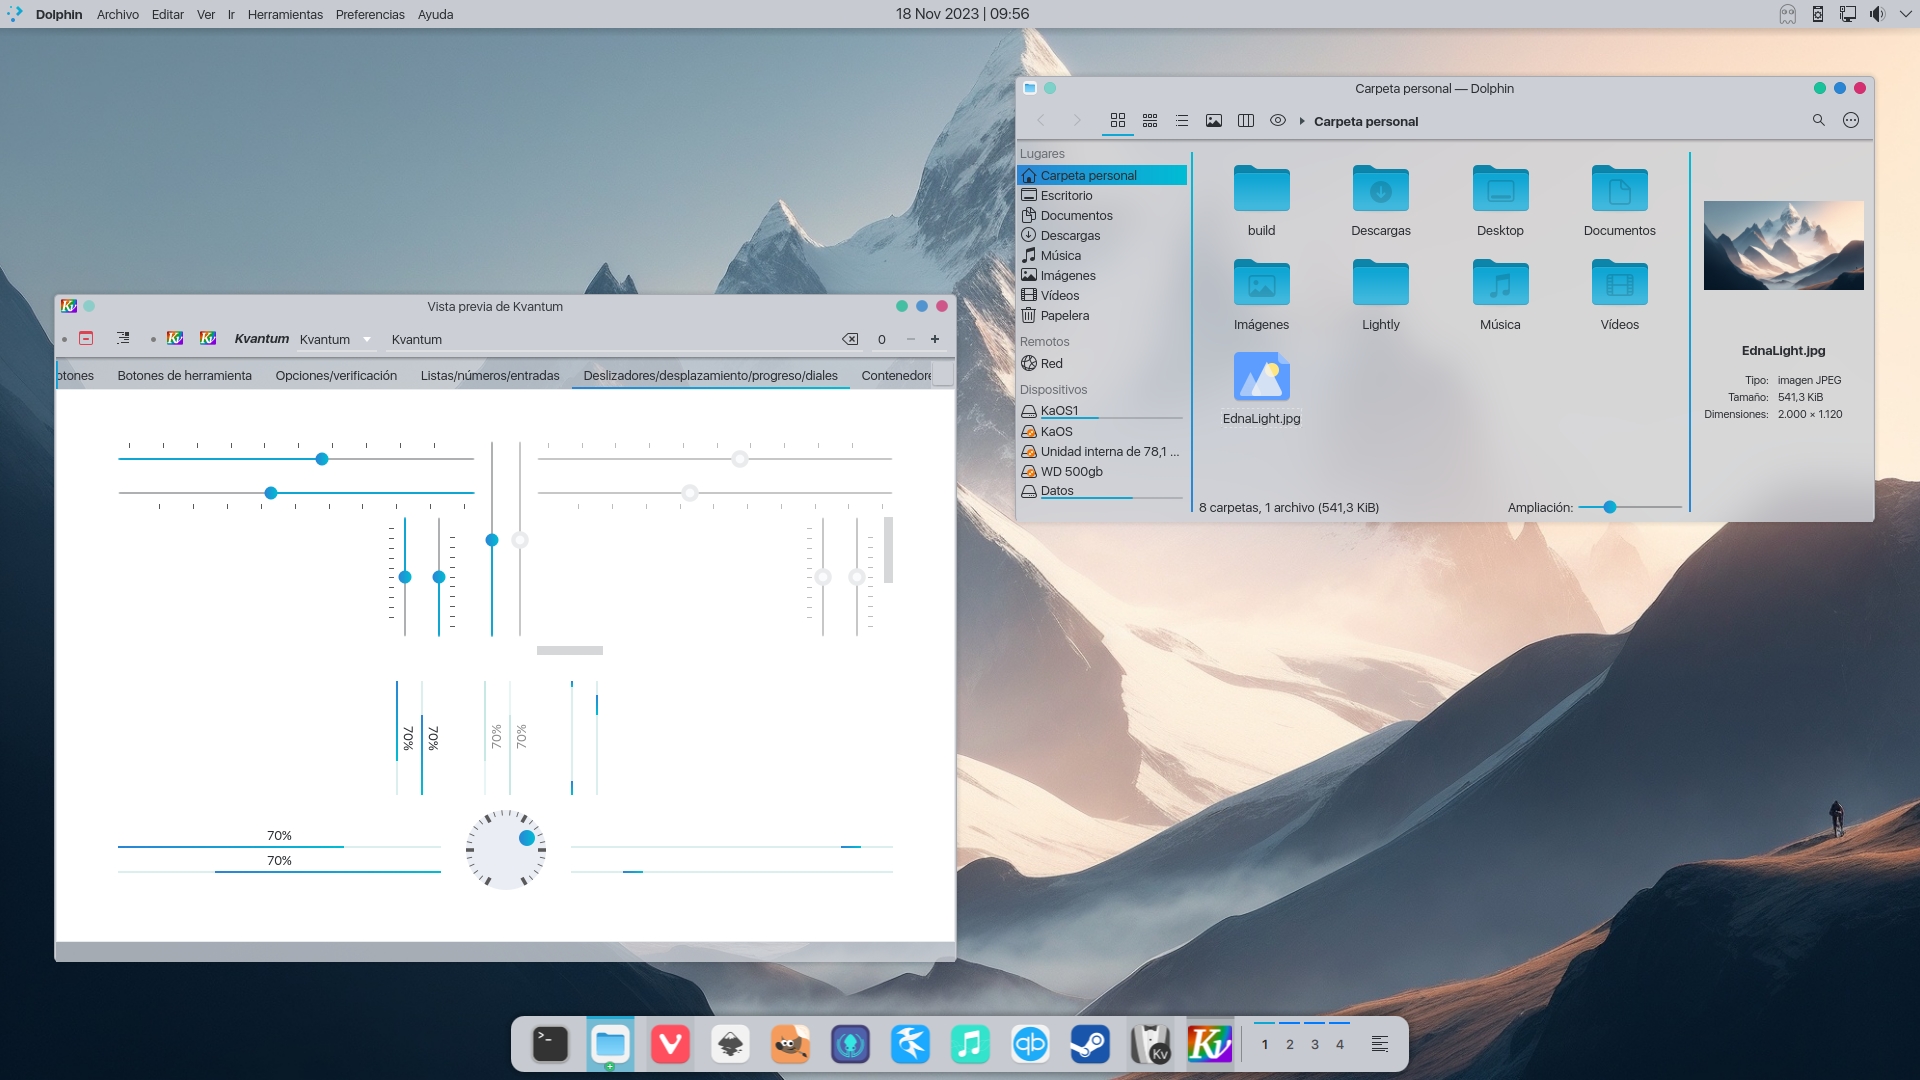Switch to Opciones/verificación tab
This screenshot has height=1080, width=1920.
(x=336, y=375)
